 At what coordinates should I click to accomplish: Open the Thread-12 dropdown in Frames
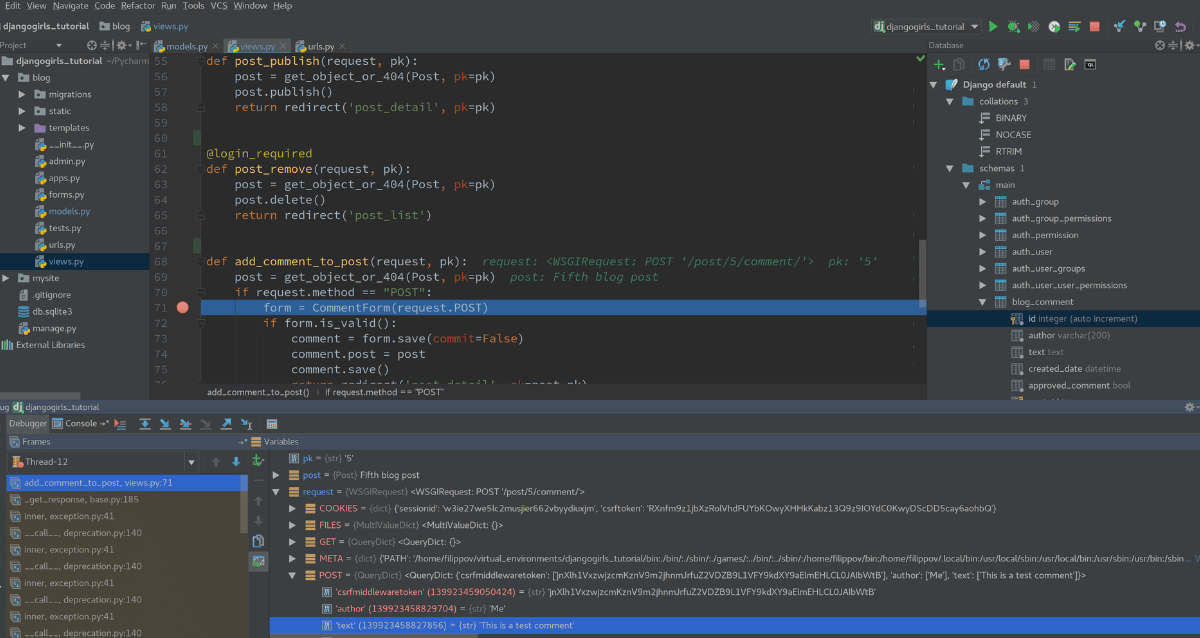(190, 461)
